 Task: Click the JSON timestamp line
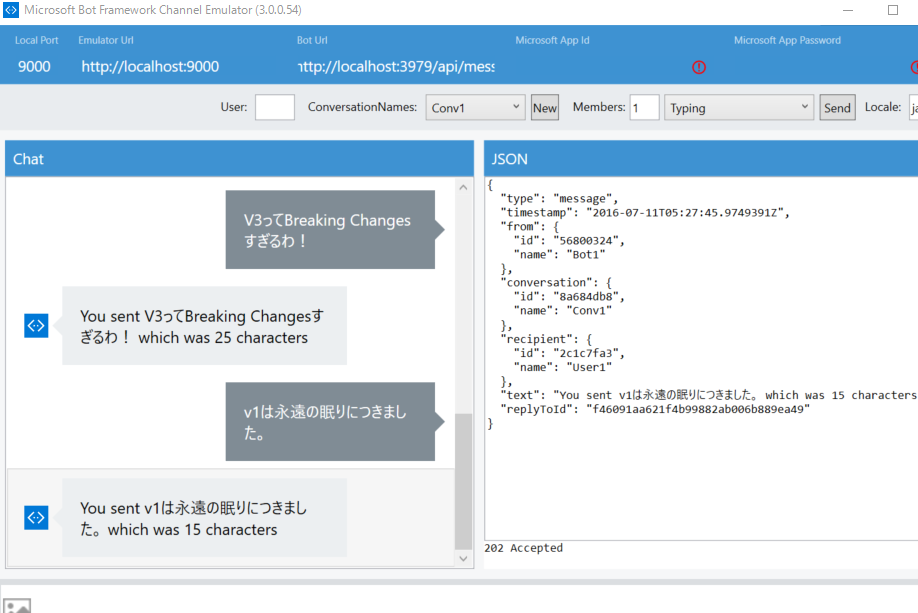coord(645,213)
